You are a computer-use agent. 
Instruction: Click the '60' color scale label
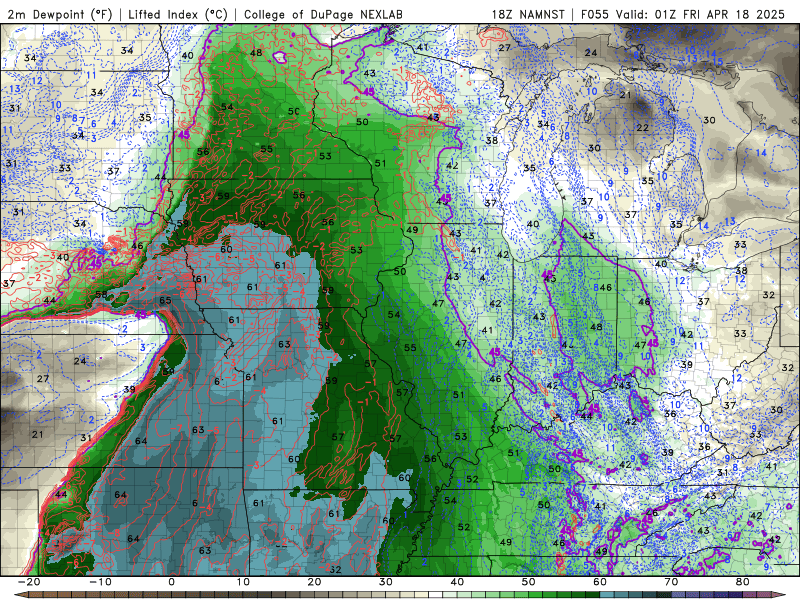tap(600, 582)
